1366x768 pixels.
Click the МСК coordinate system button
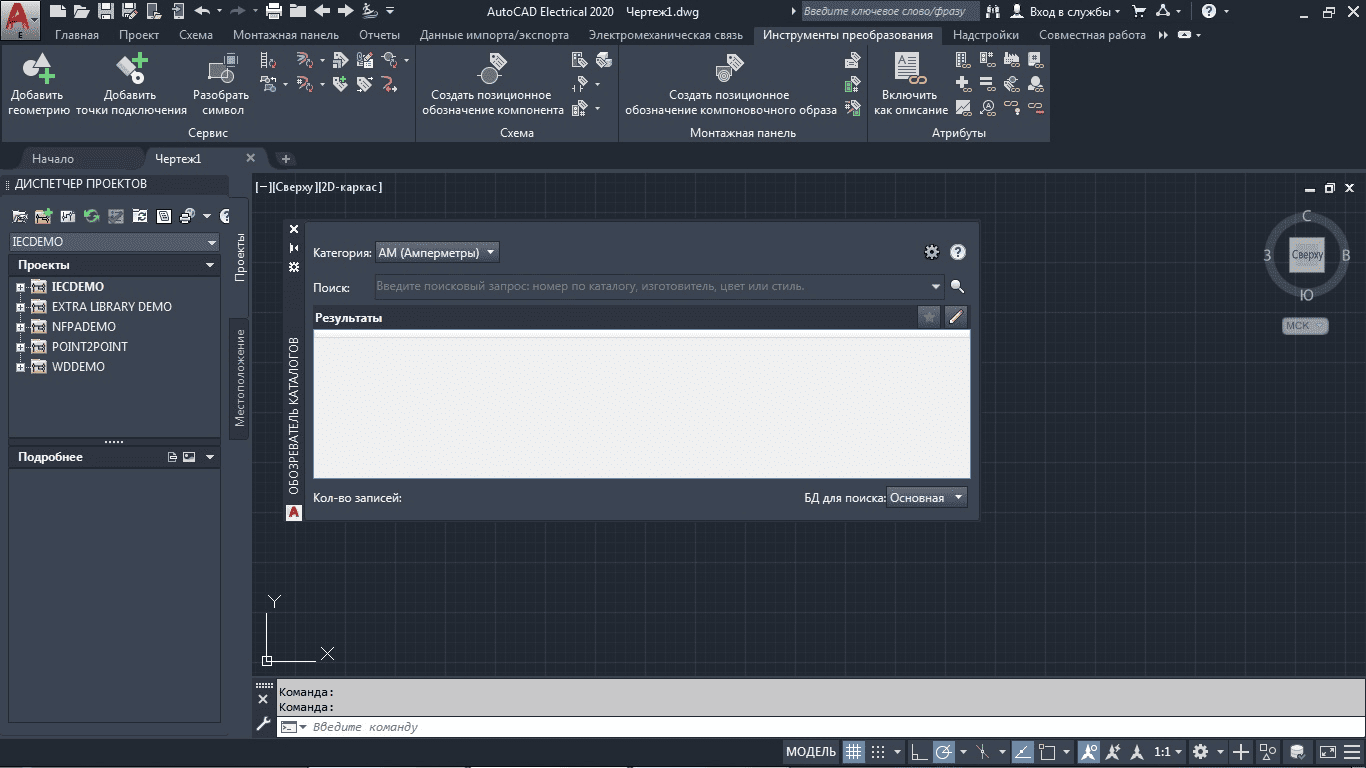[x=1305, y=325]
